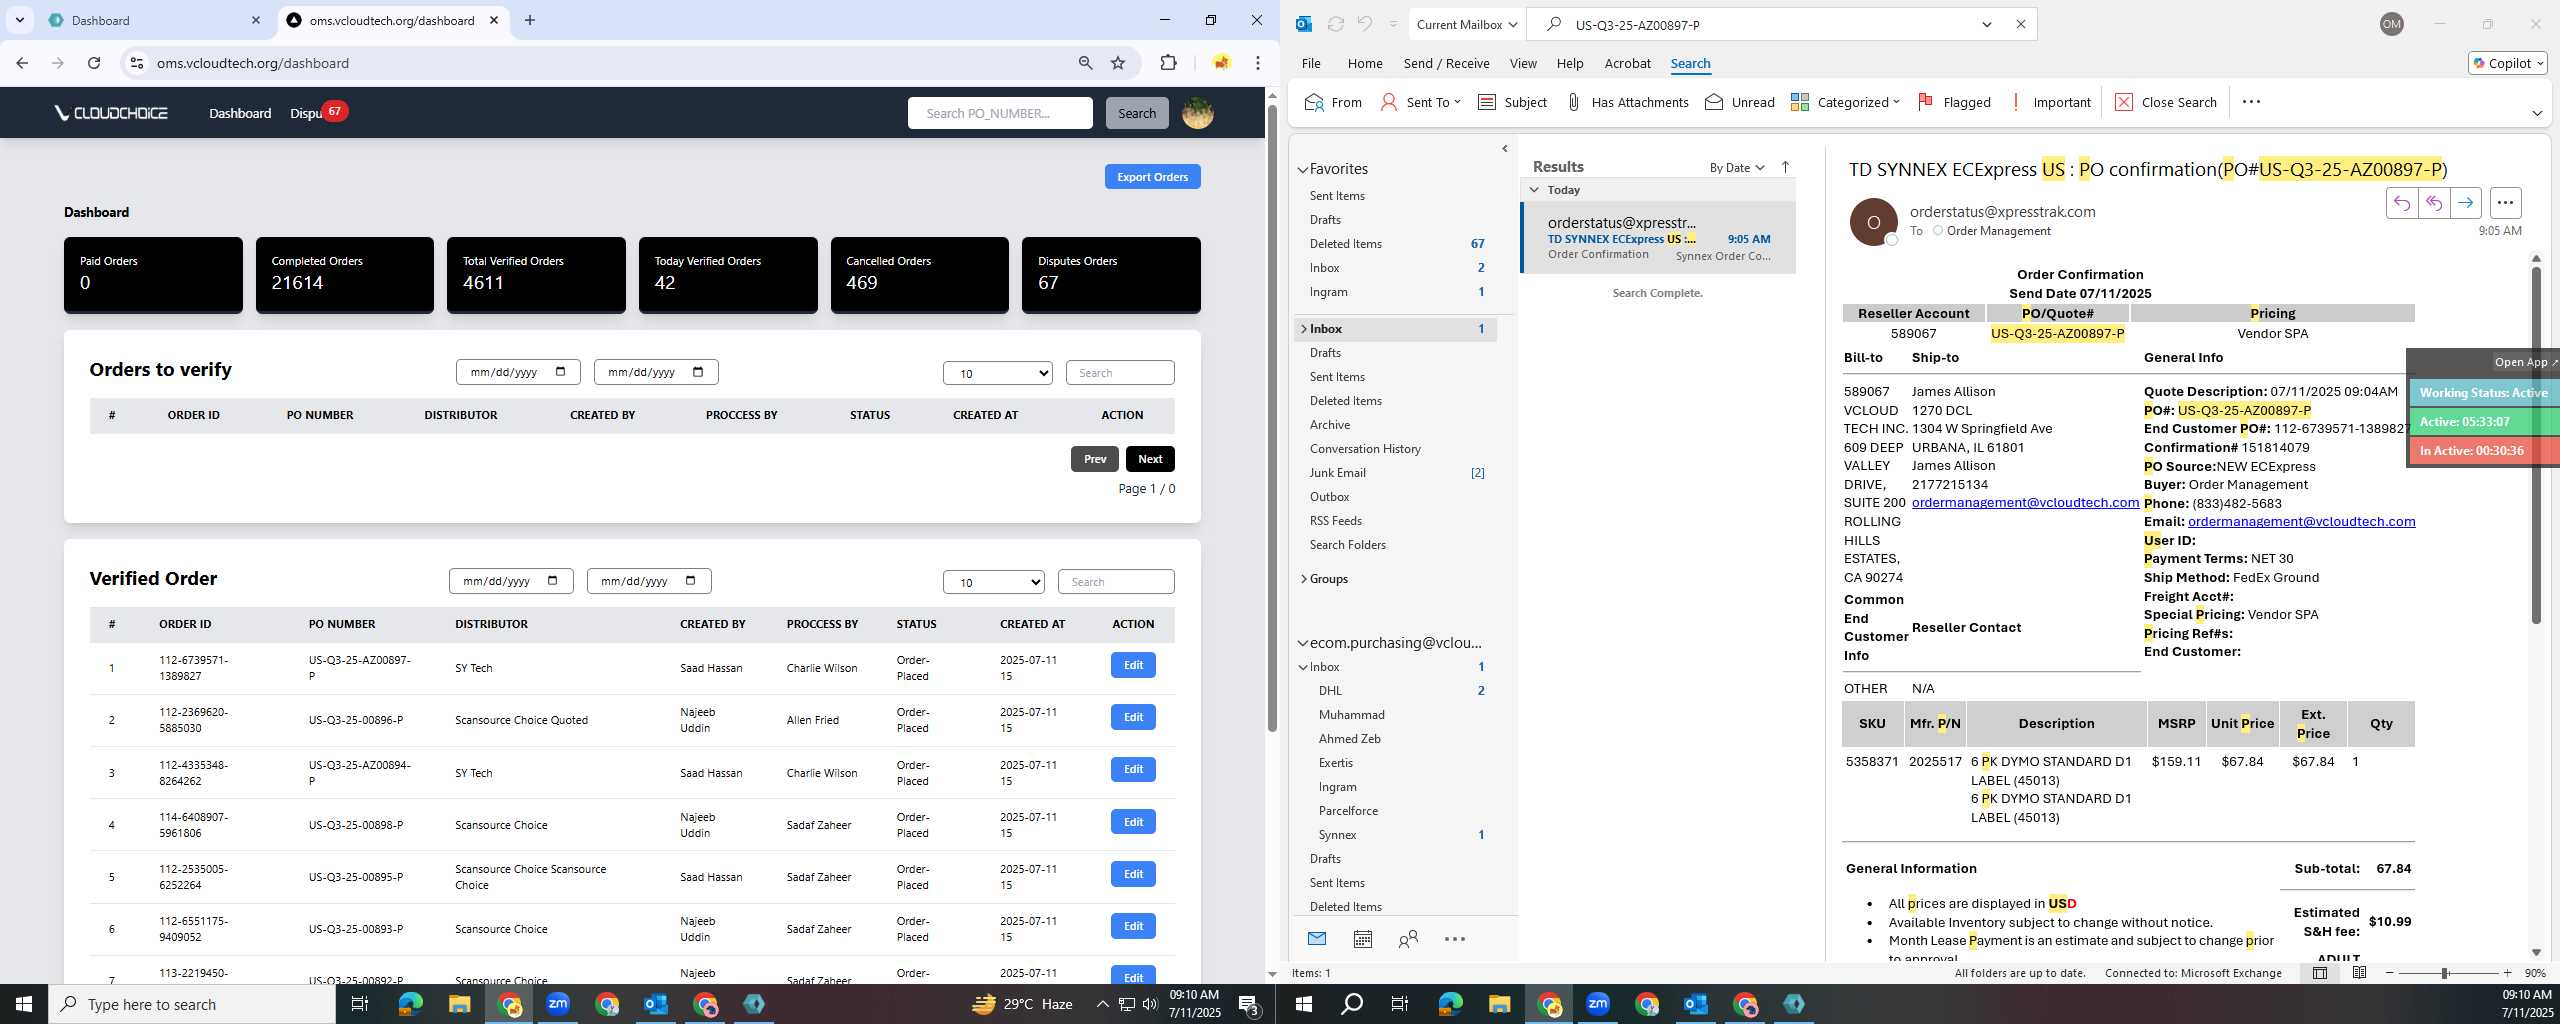Open Categorized filter dropdown

click(x=1845, y=102)
